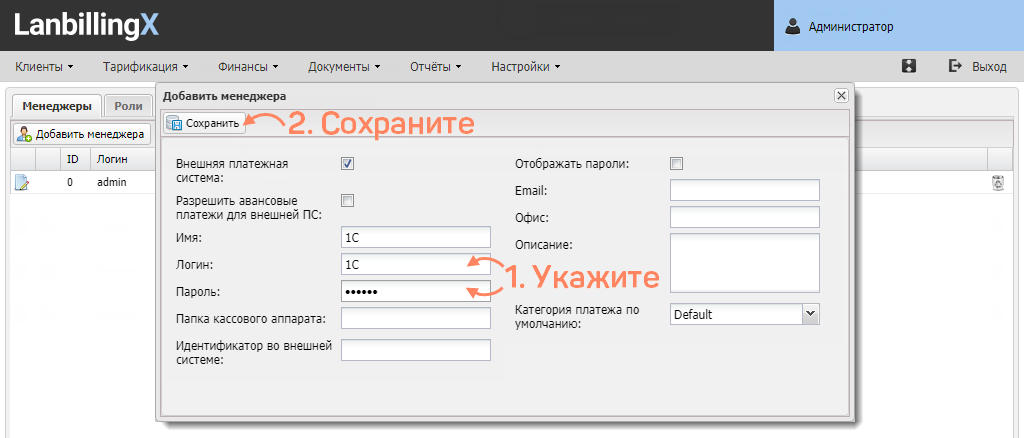Toggle Отображать пароли checkbox

pyautogui.click(x=676, y=164)
